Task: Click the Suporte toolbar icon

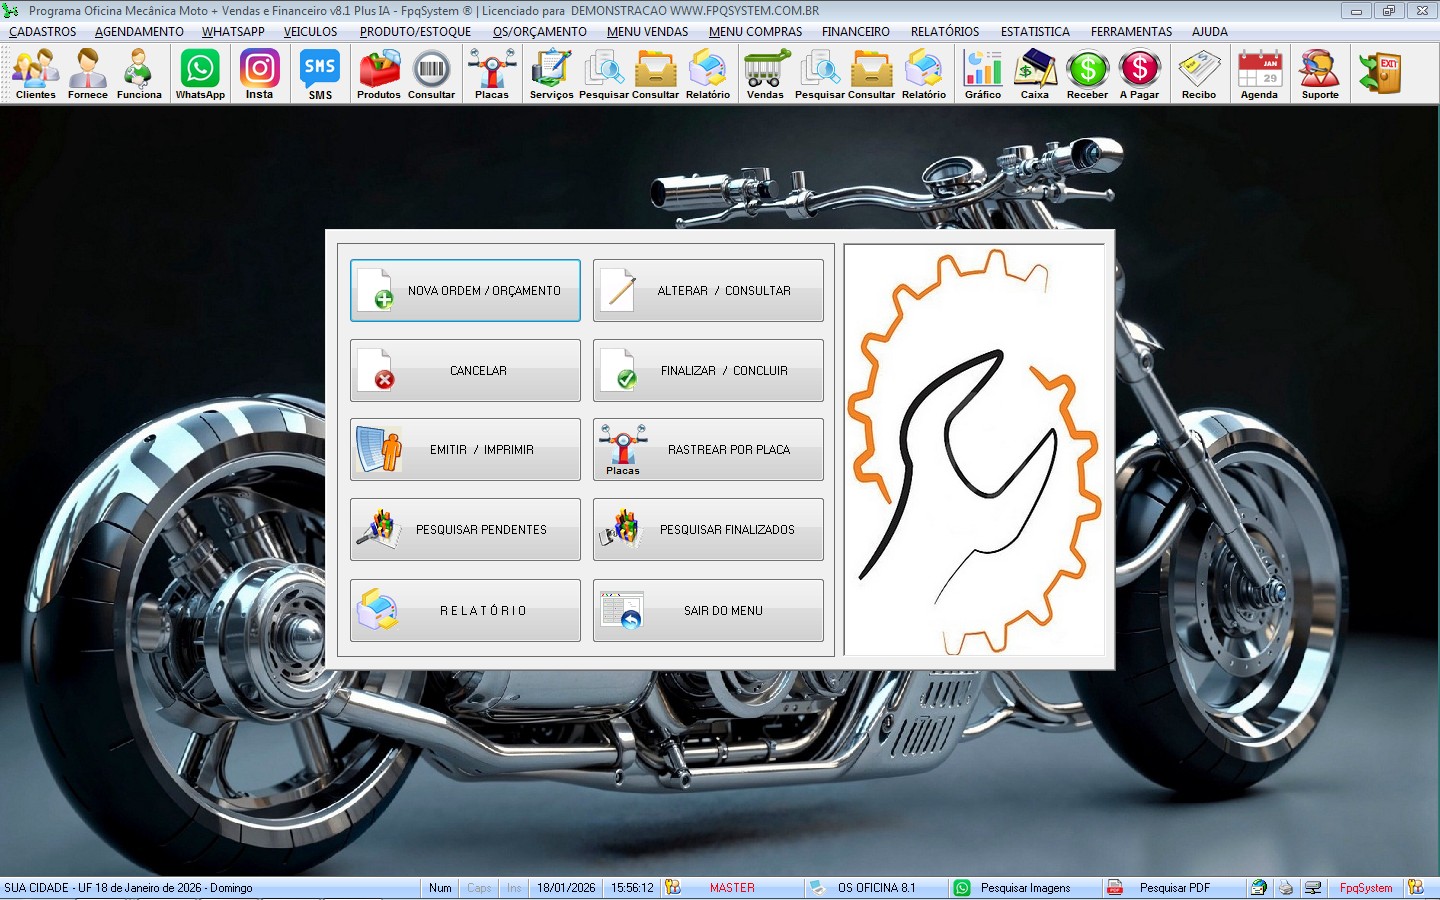Action: (1320, 74)
